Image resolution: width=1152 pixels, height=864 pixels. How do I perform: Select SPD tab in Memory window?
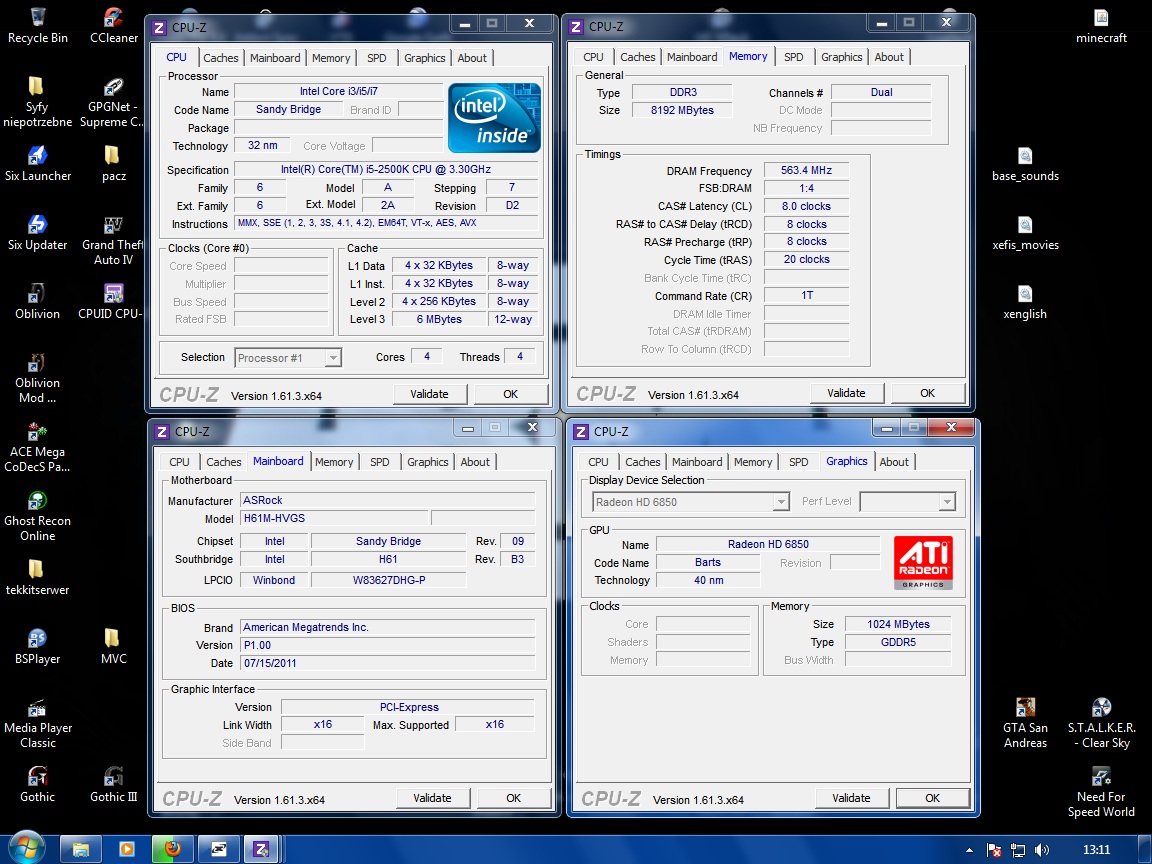coord(793,57)
